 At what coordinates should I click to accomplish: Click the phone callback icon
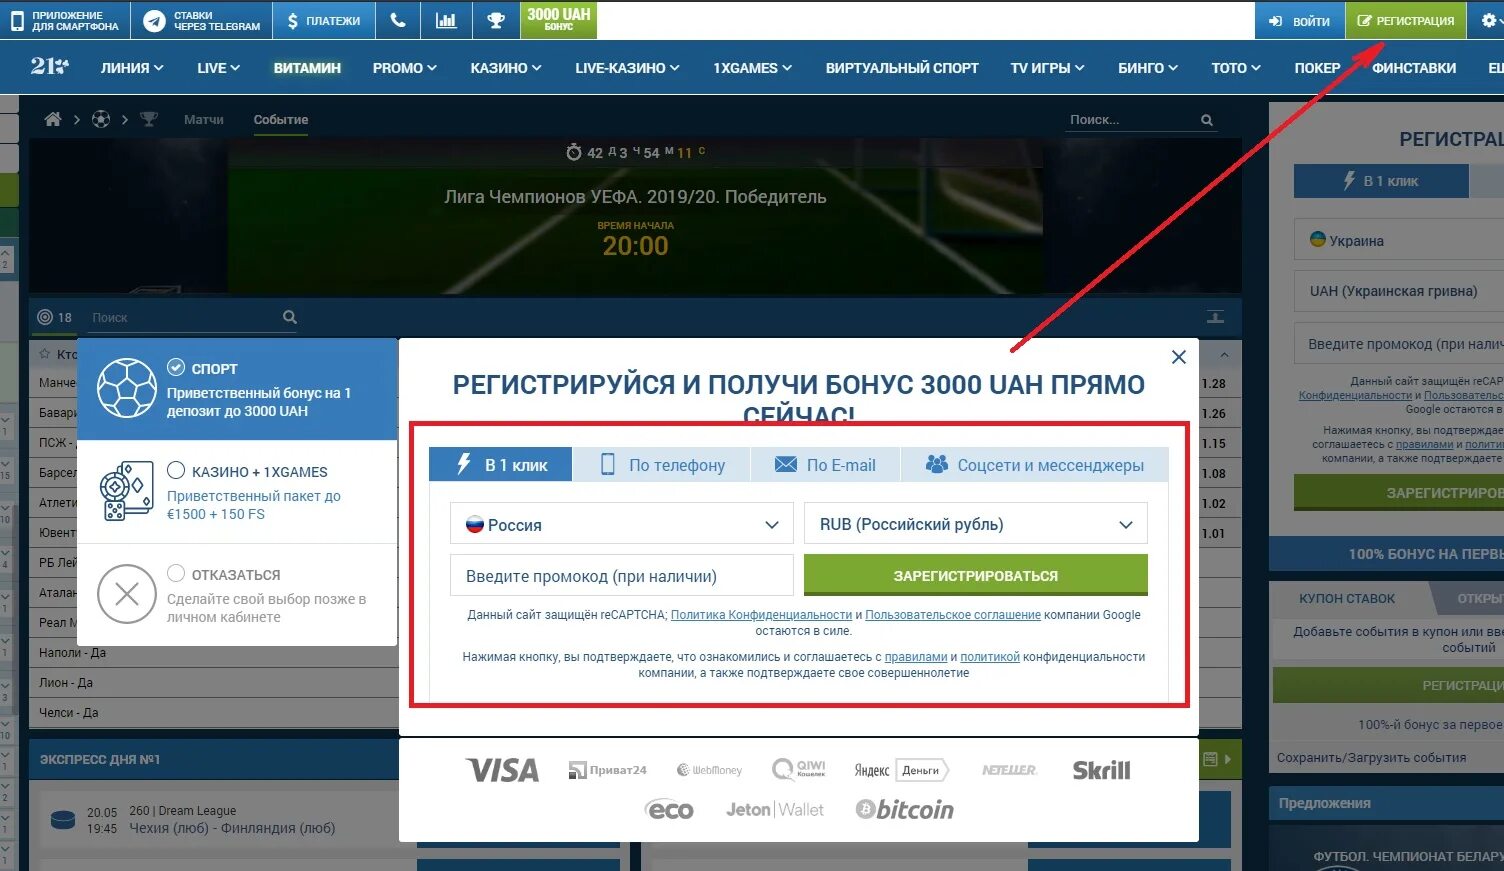(x=398, y=20)
